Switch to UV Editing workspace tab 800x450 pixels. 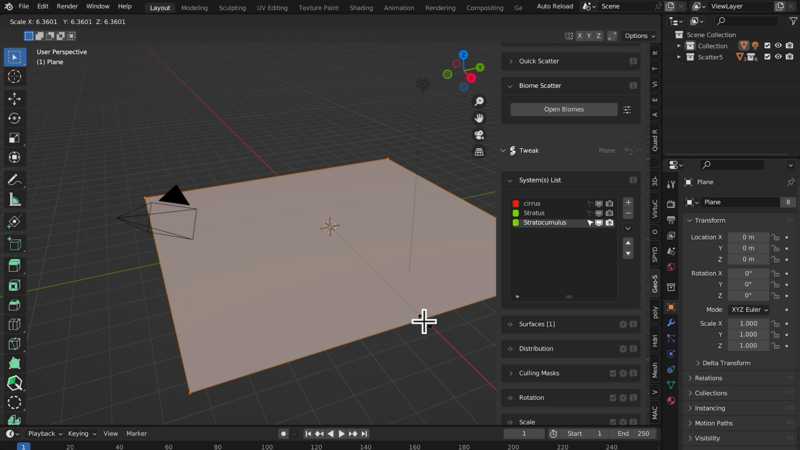[272, 8]
